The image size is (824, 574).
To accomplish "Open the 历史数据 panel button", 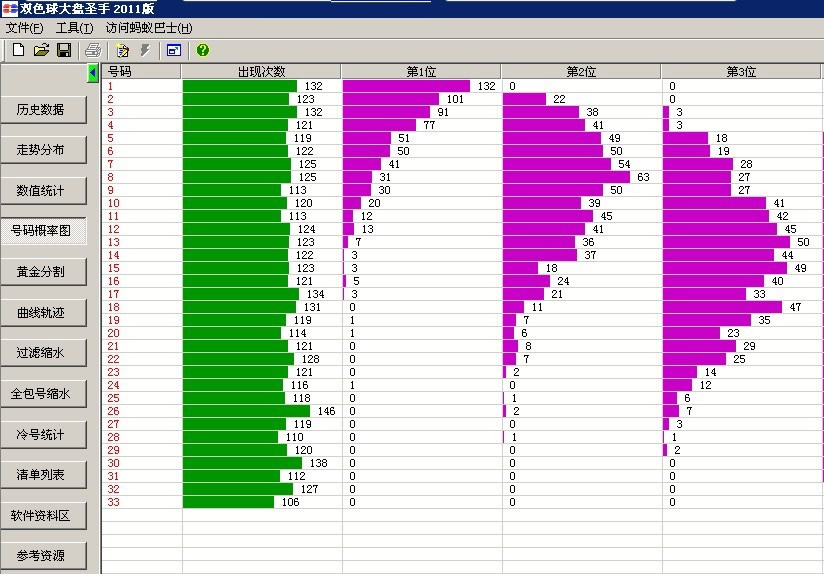I will pyautogui.click(x=43, y=109).
